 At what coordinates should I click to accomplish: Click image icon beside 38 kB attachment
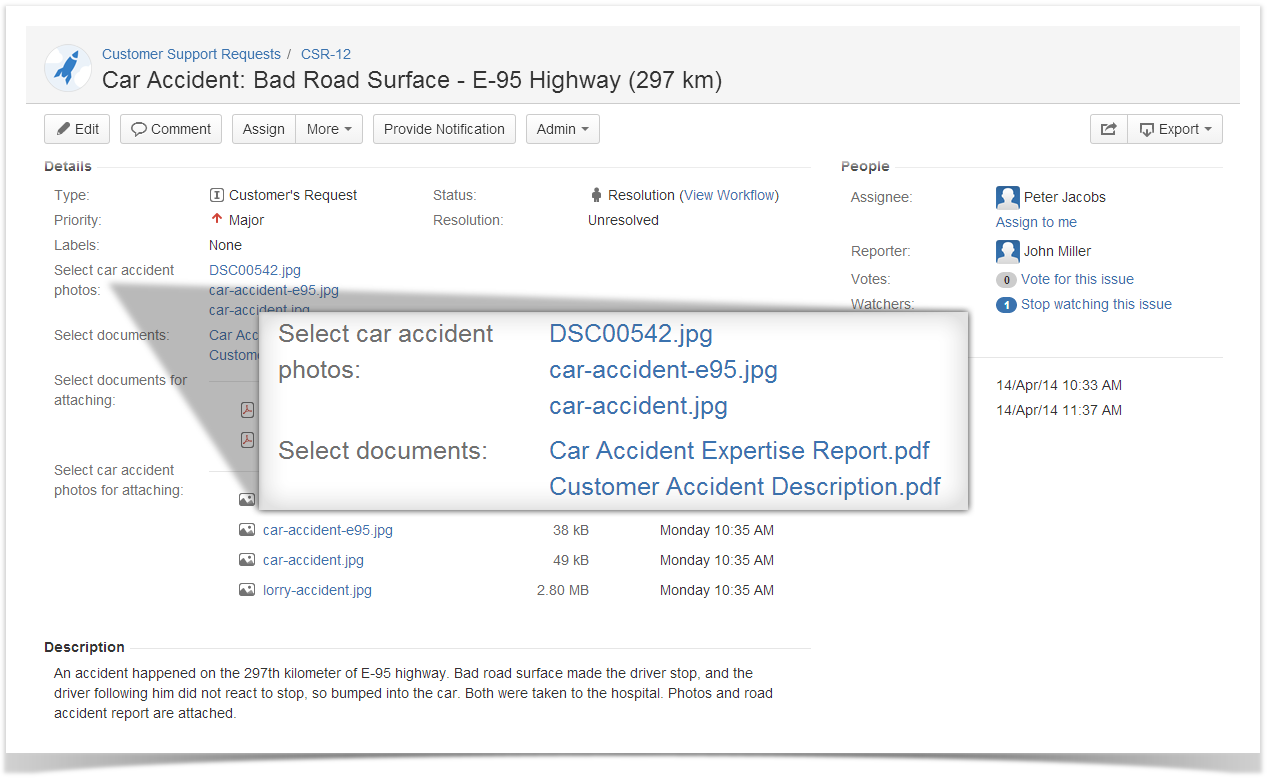[x=247, y=530]
